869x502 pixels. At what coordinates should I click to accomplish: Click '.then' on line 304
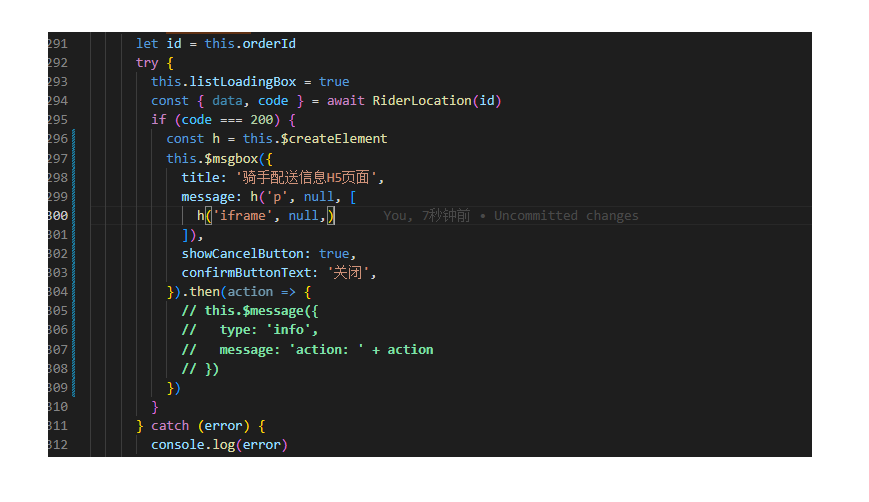pos(201,292)
